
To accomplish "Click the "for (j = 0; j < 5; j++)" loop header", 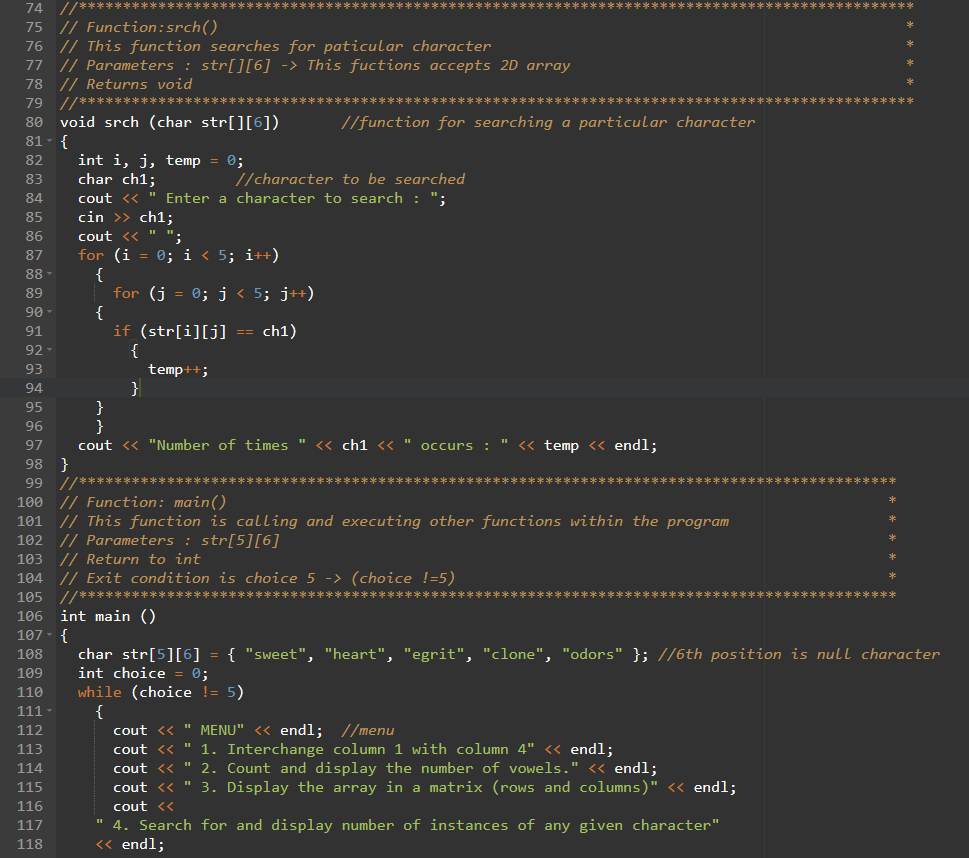I will pyautogui.click(x=214, y=294).
